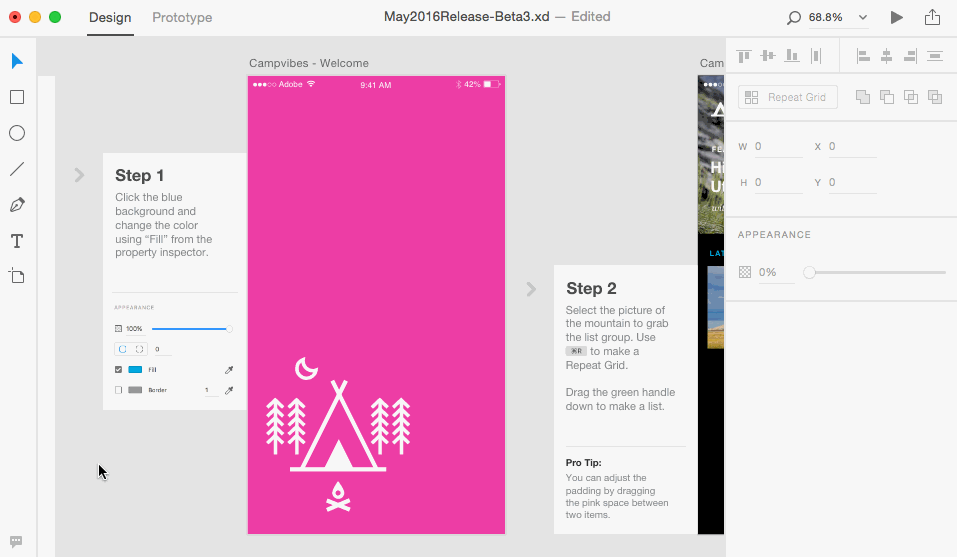Apply the Subtract boolean operation
Screen dimensions: 957x557
tap(887, 97)
